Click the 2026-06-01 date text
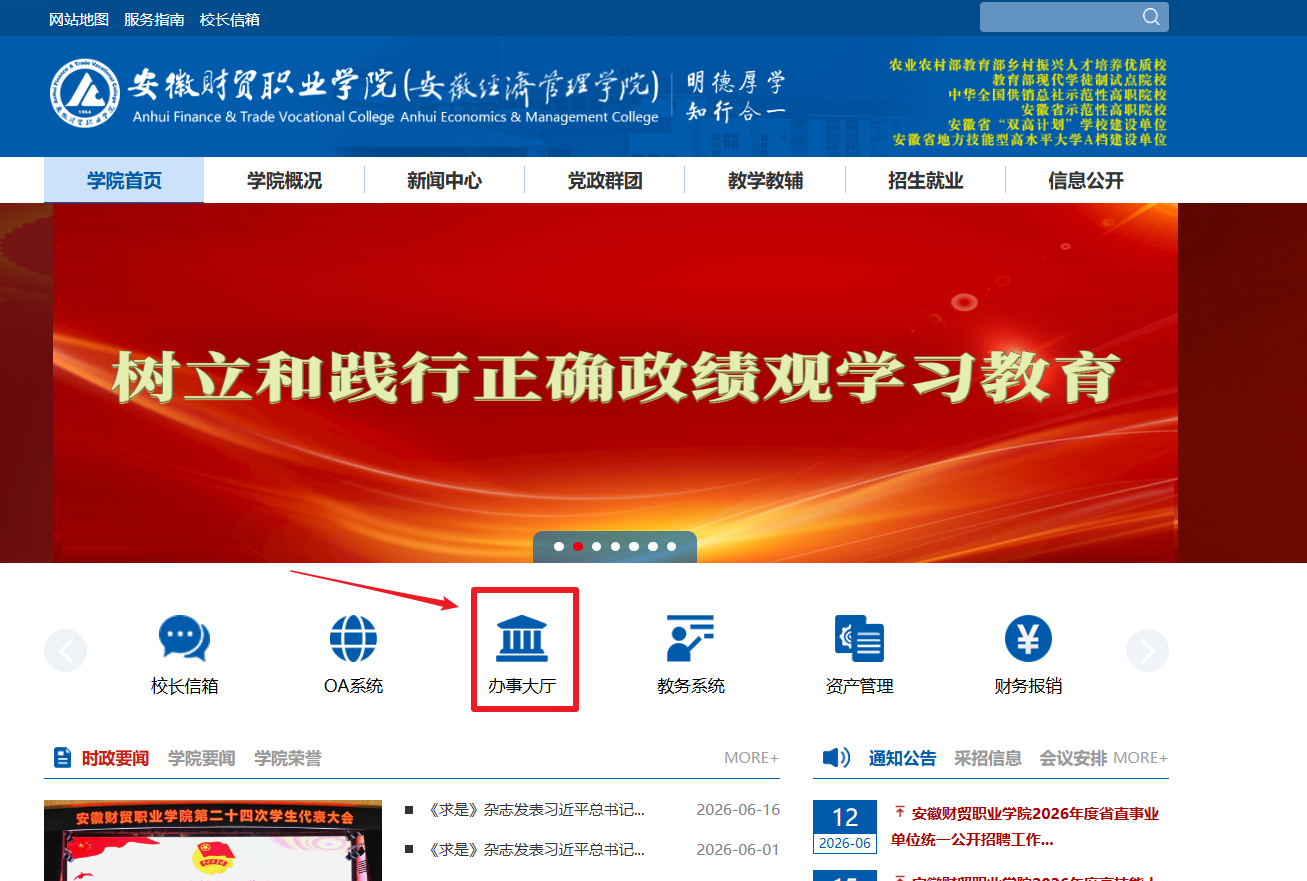Viewport: 1307px width, 881px height. point(738,850)
